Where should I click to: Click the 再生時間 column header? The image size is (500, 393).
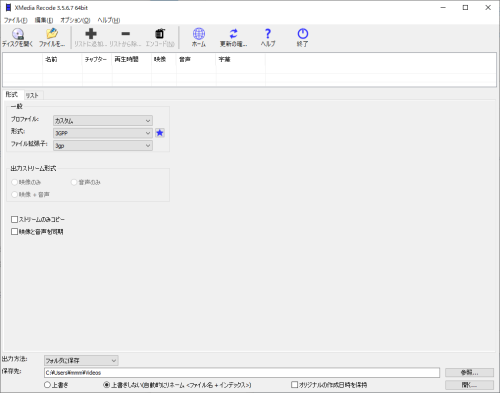(132, 59)
